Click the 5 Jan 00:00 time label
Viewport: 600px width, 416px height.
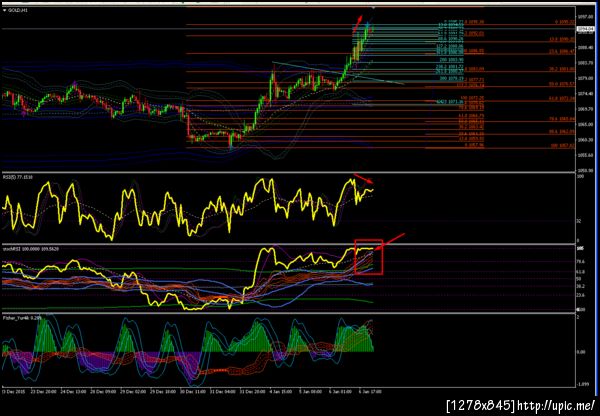[x=312, y=392]
